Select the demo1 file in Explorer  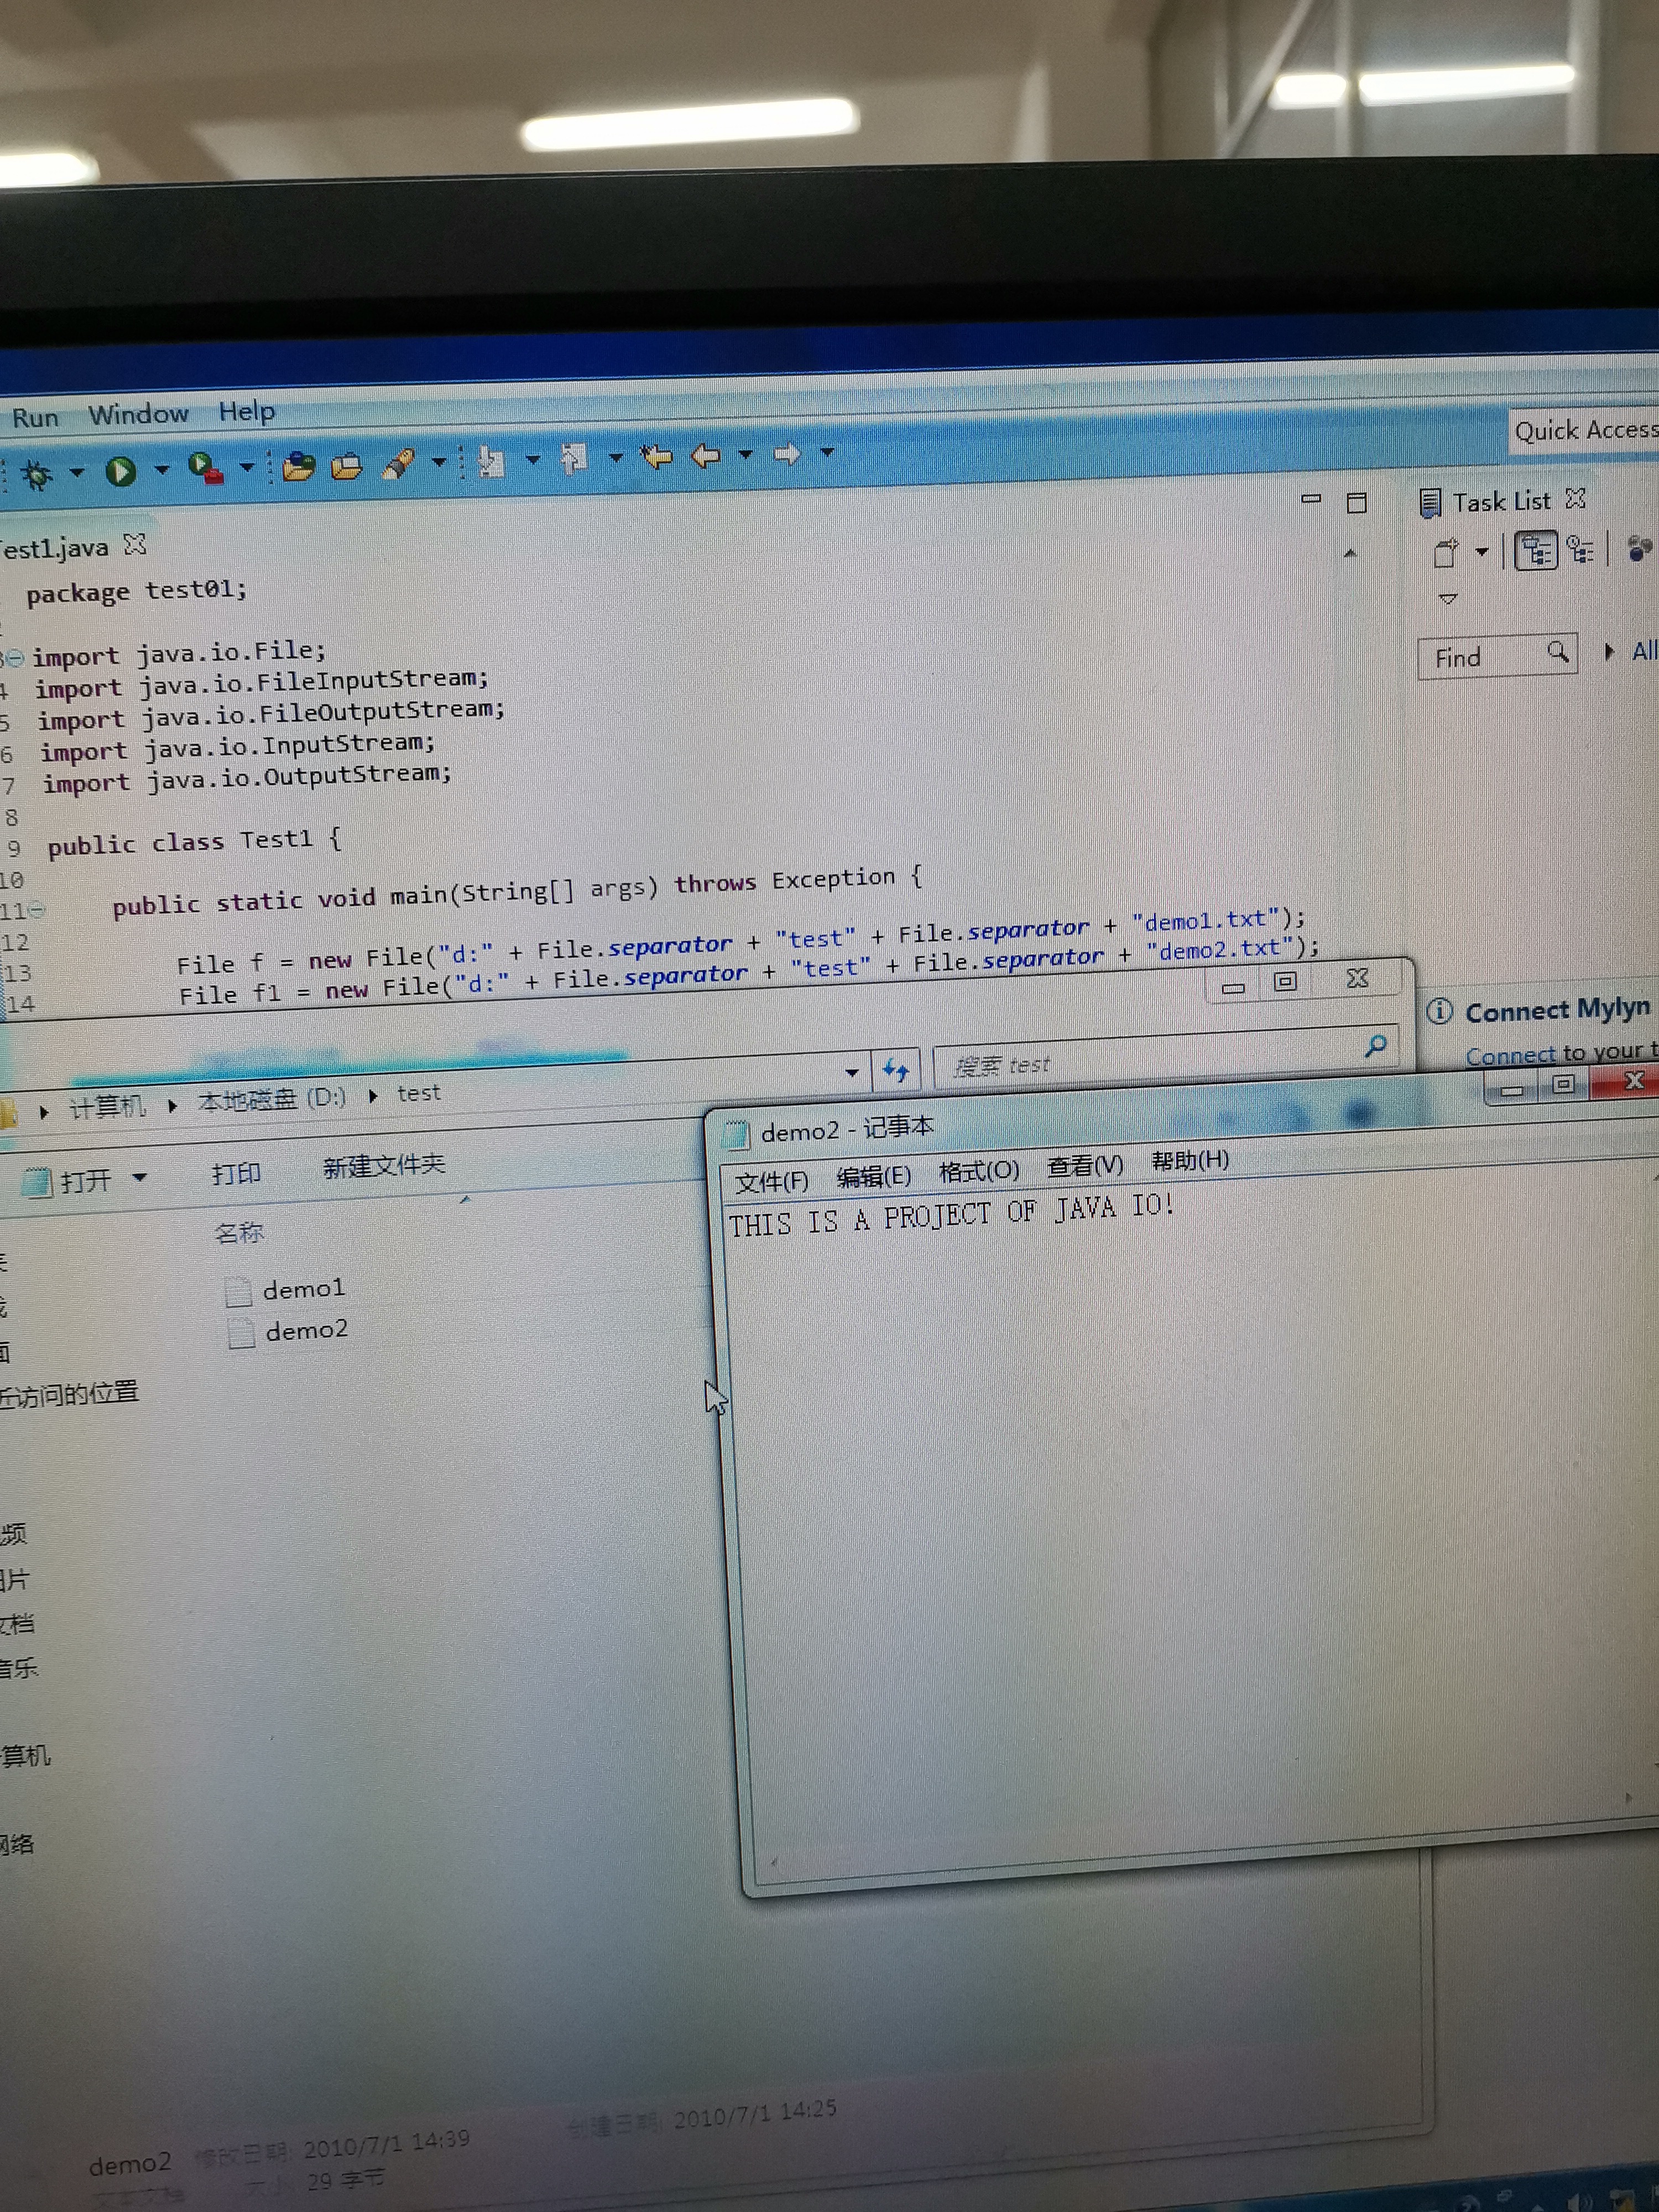coord(302,1290)
